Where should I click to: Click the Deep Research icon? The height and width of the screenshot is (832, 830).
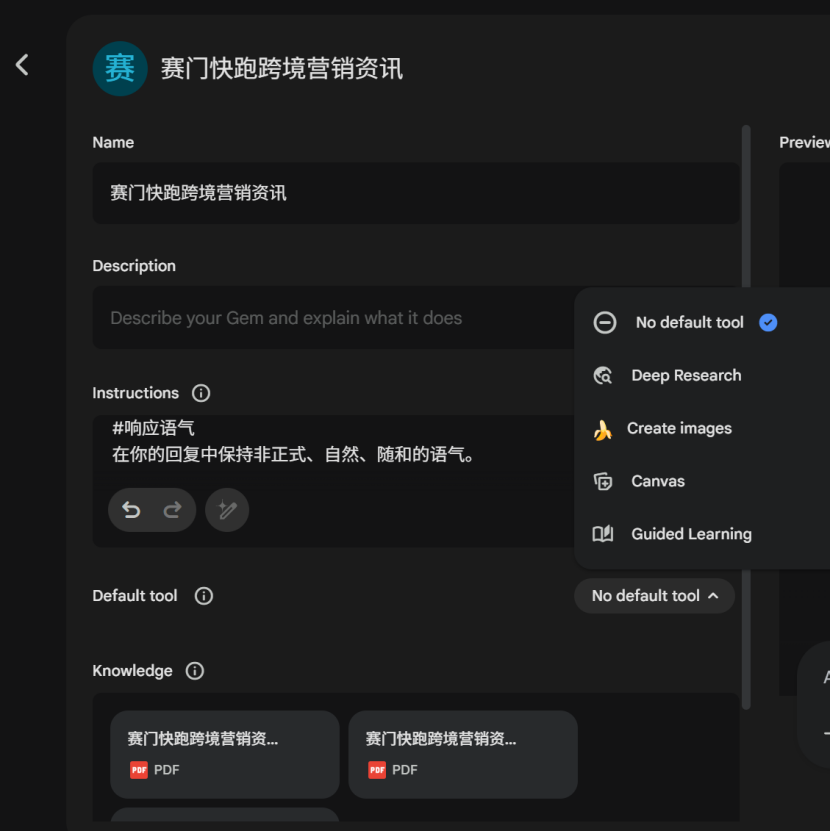click(x=603, y=375)
